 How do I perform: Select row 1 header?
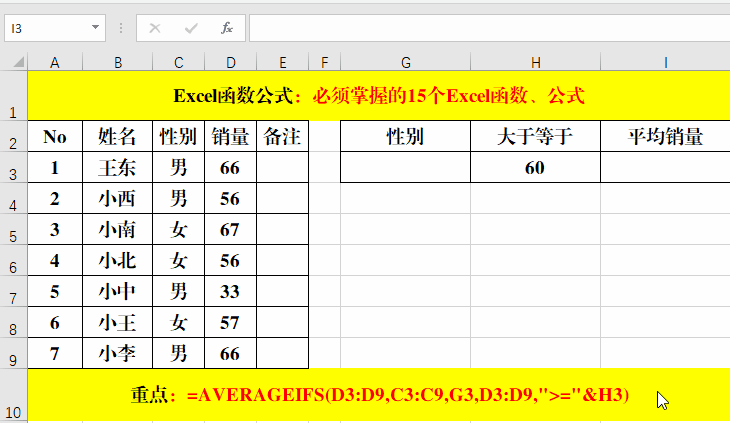coord(14,96)
